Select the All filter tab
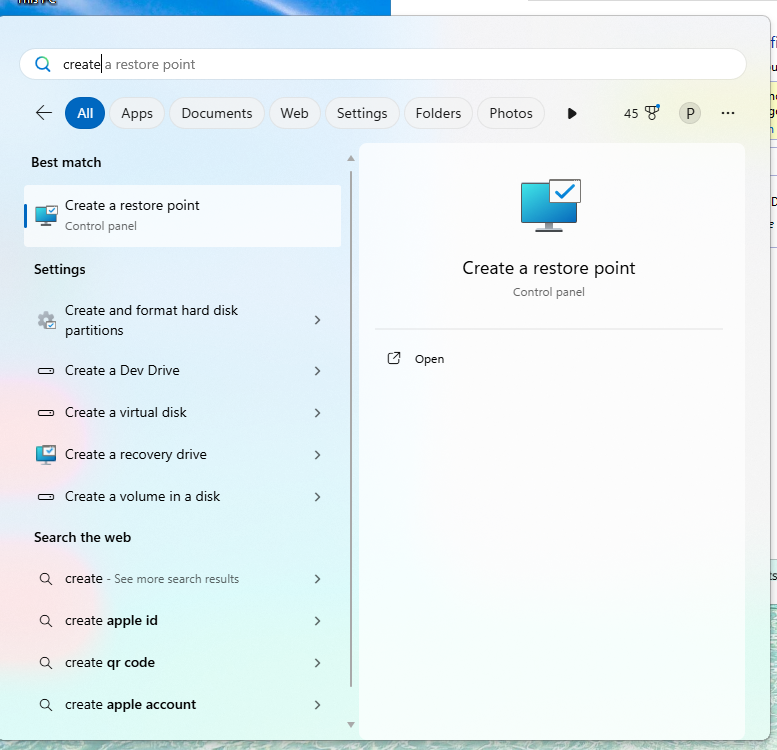 pos(85,113)
